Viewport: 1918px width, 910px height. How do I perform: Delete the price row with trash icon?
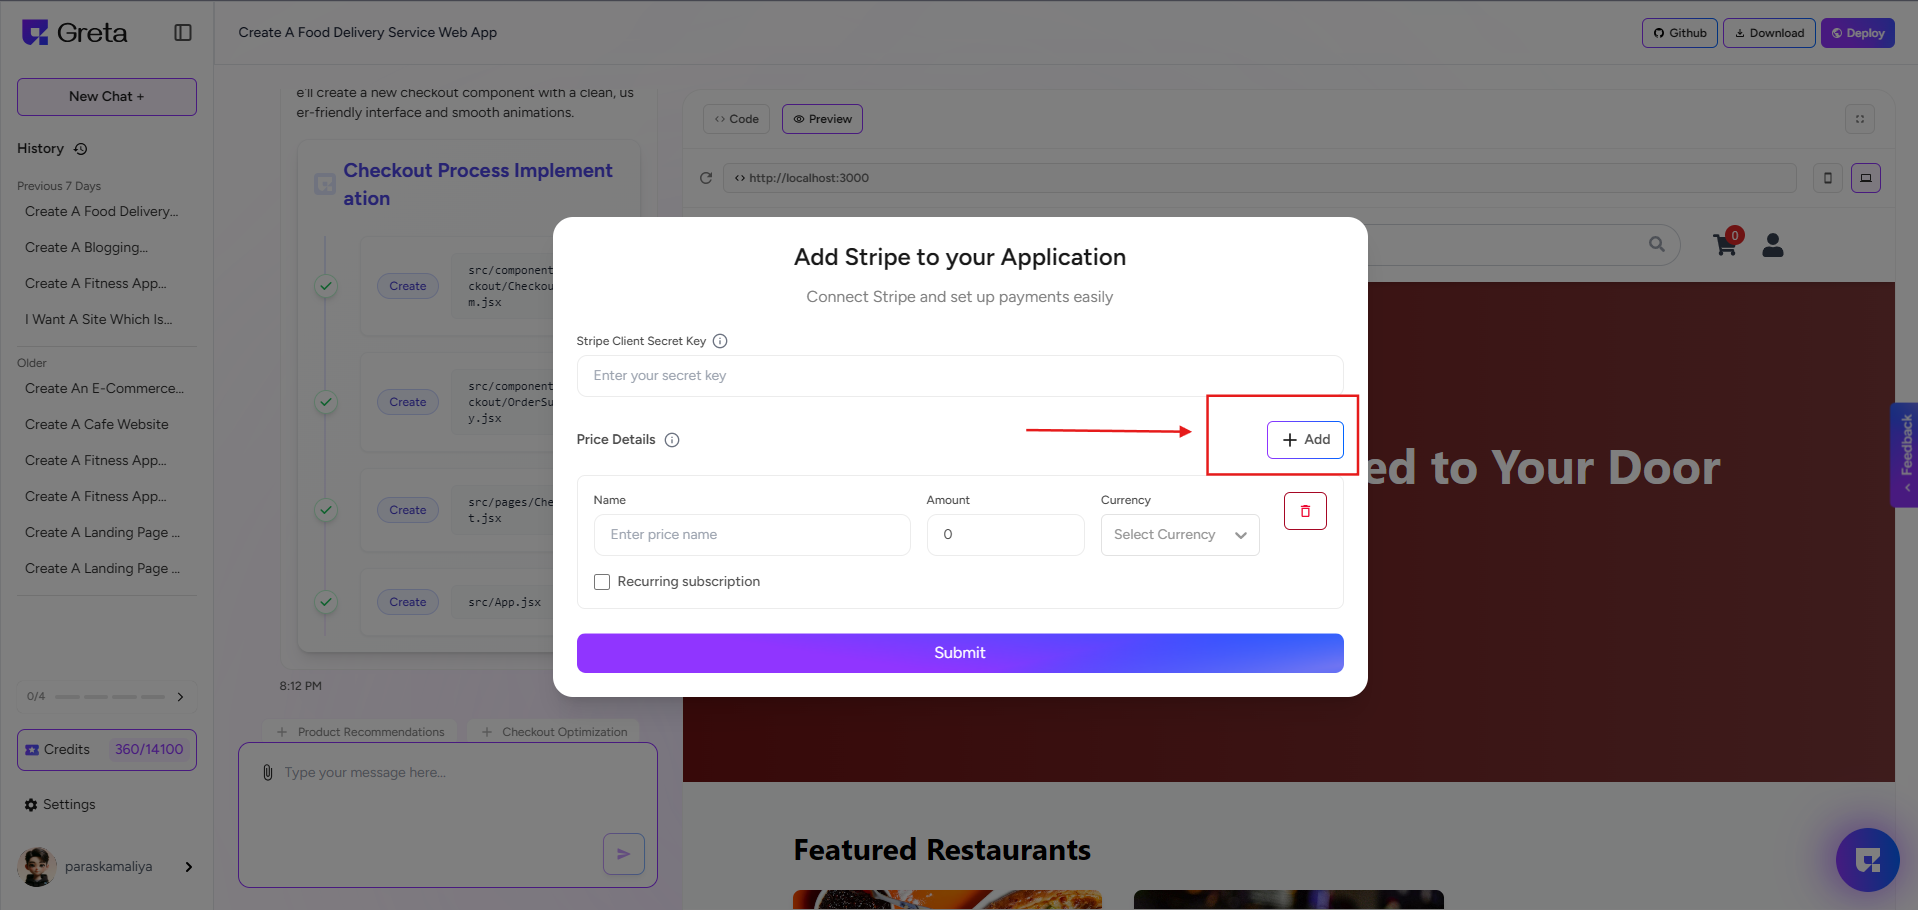tap(1305, 511)
